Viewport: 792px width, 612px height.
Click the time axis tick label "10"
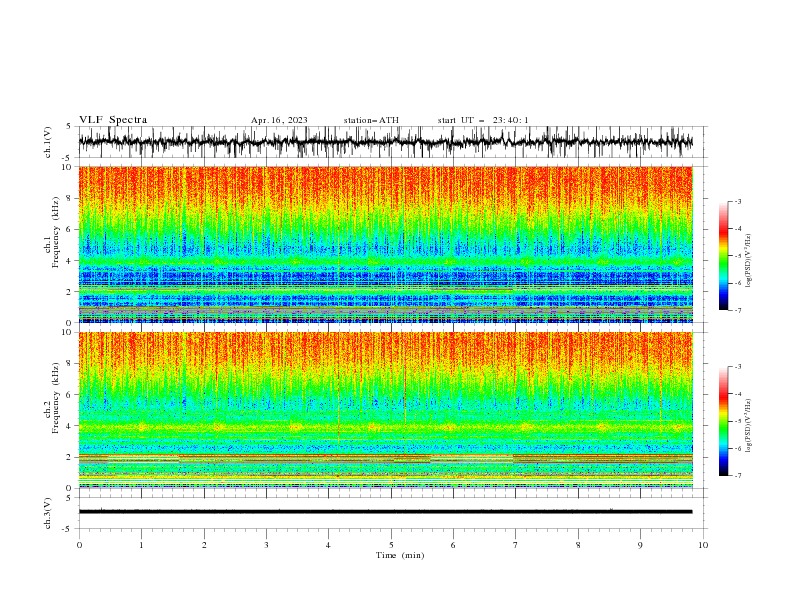(703, 545)
